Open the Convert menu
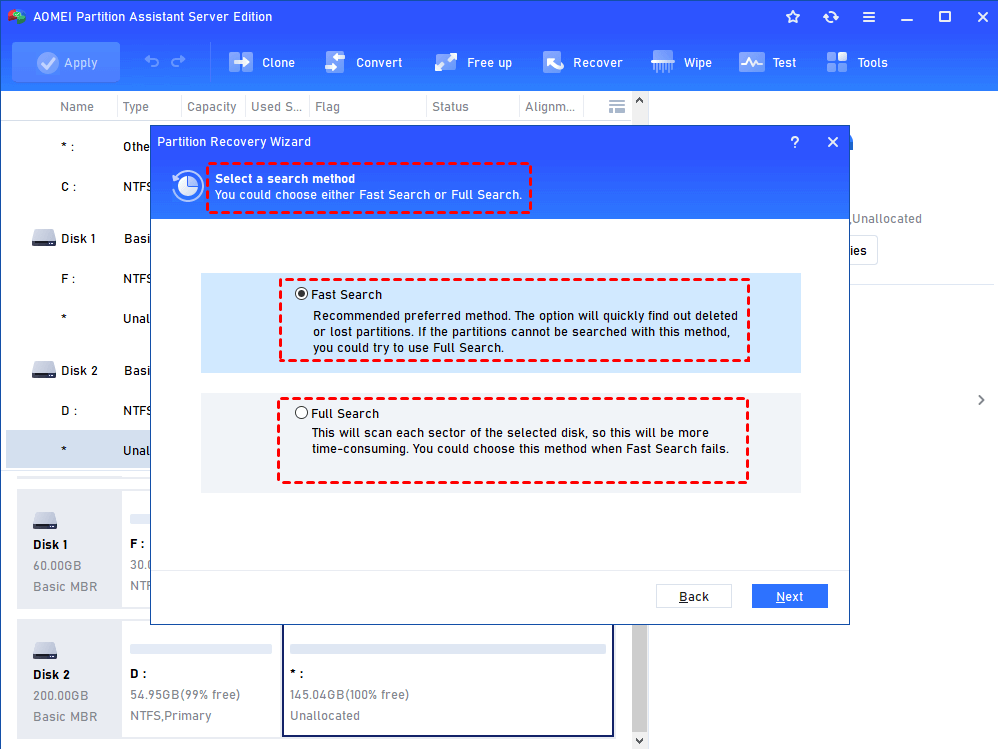Screen dimensions: 998x749 click(x=363, y=62)
